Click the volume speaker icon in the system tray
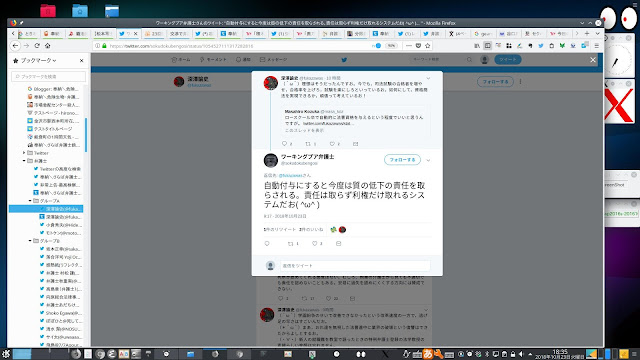 pos(521,354)
